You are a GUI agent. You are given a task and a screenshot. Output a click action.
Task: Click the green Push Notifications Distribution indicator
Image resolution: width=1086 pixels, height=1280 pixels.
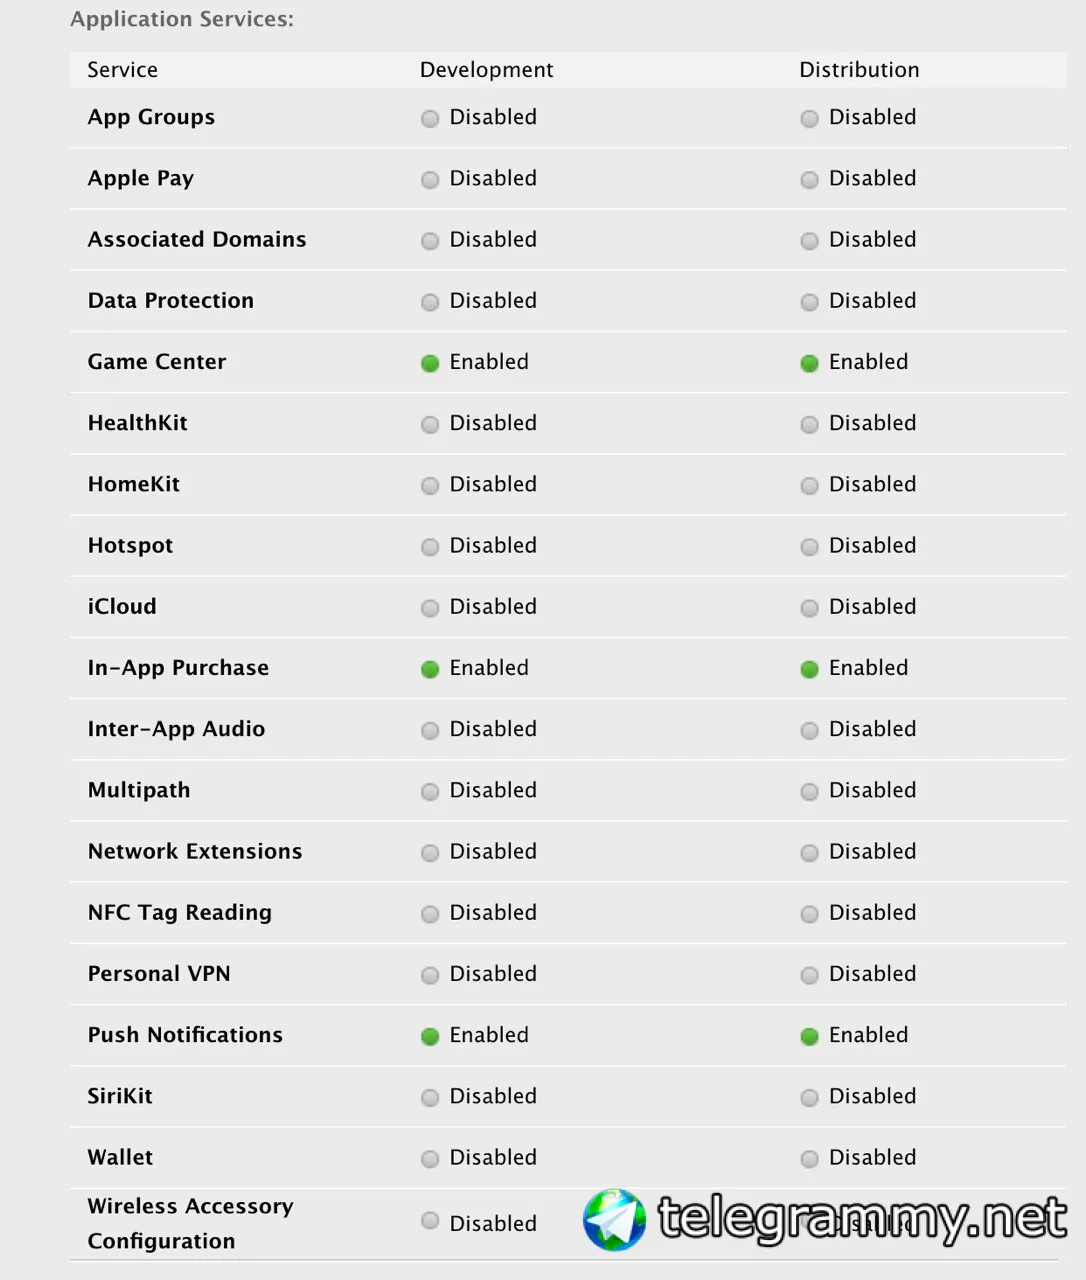coord(810,1036)
